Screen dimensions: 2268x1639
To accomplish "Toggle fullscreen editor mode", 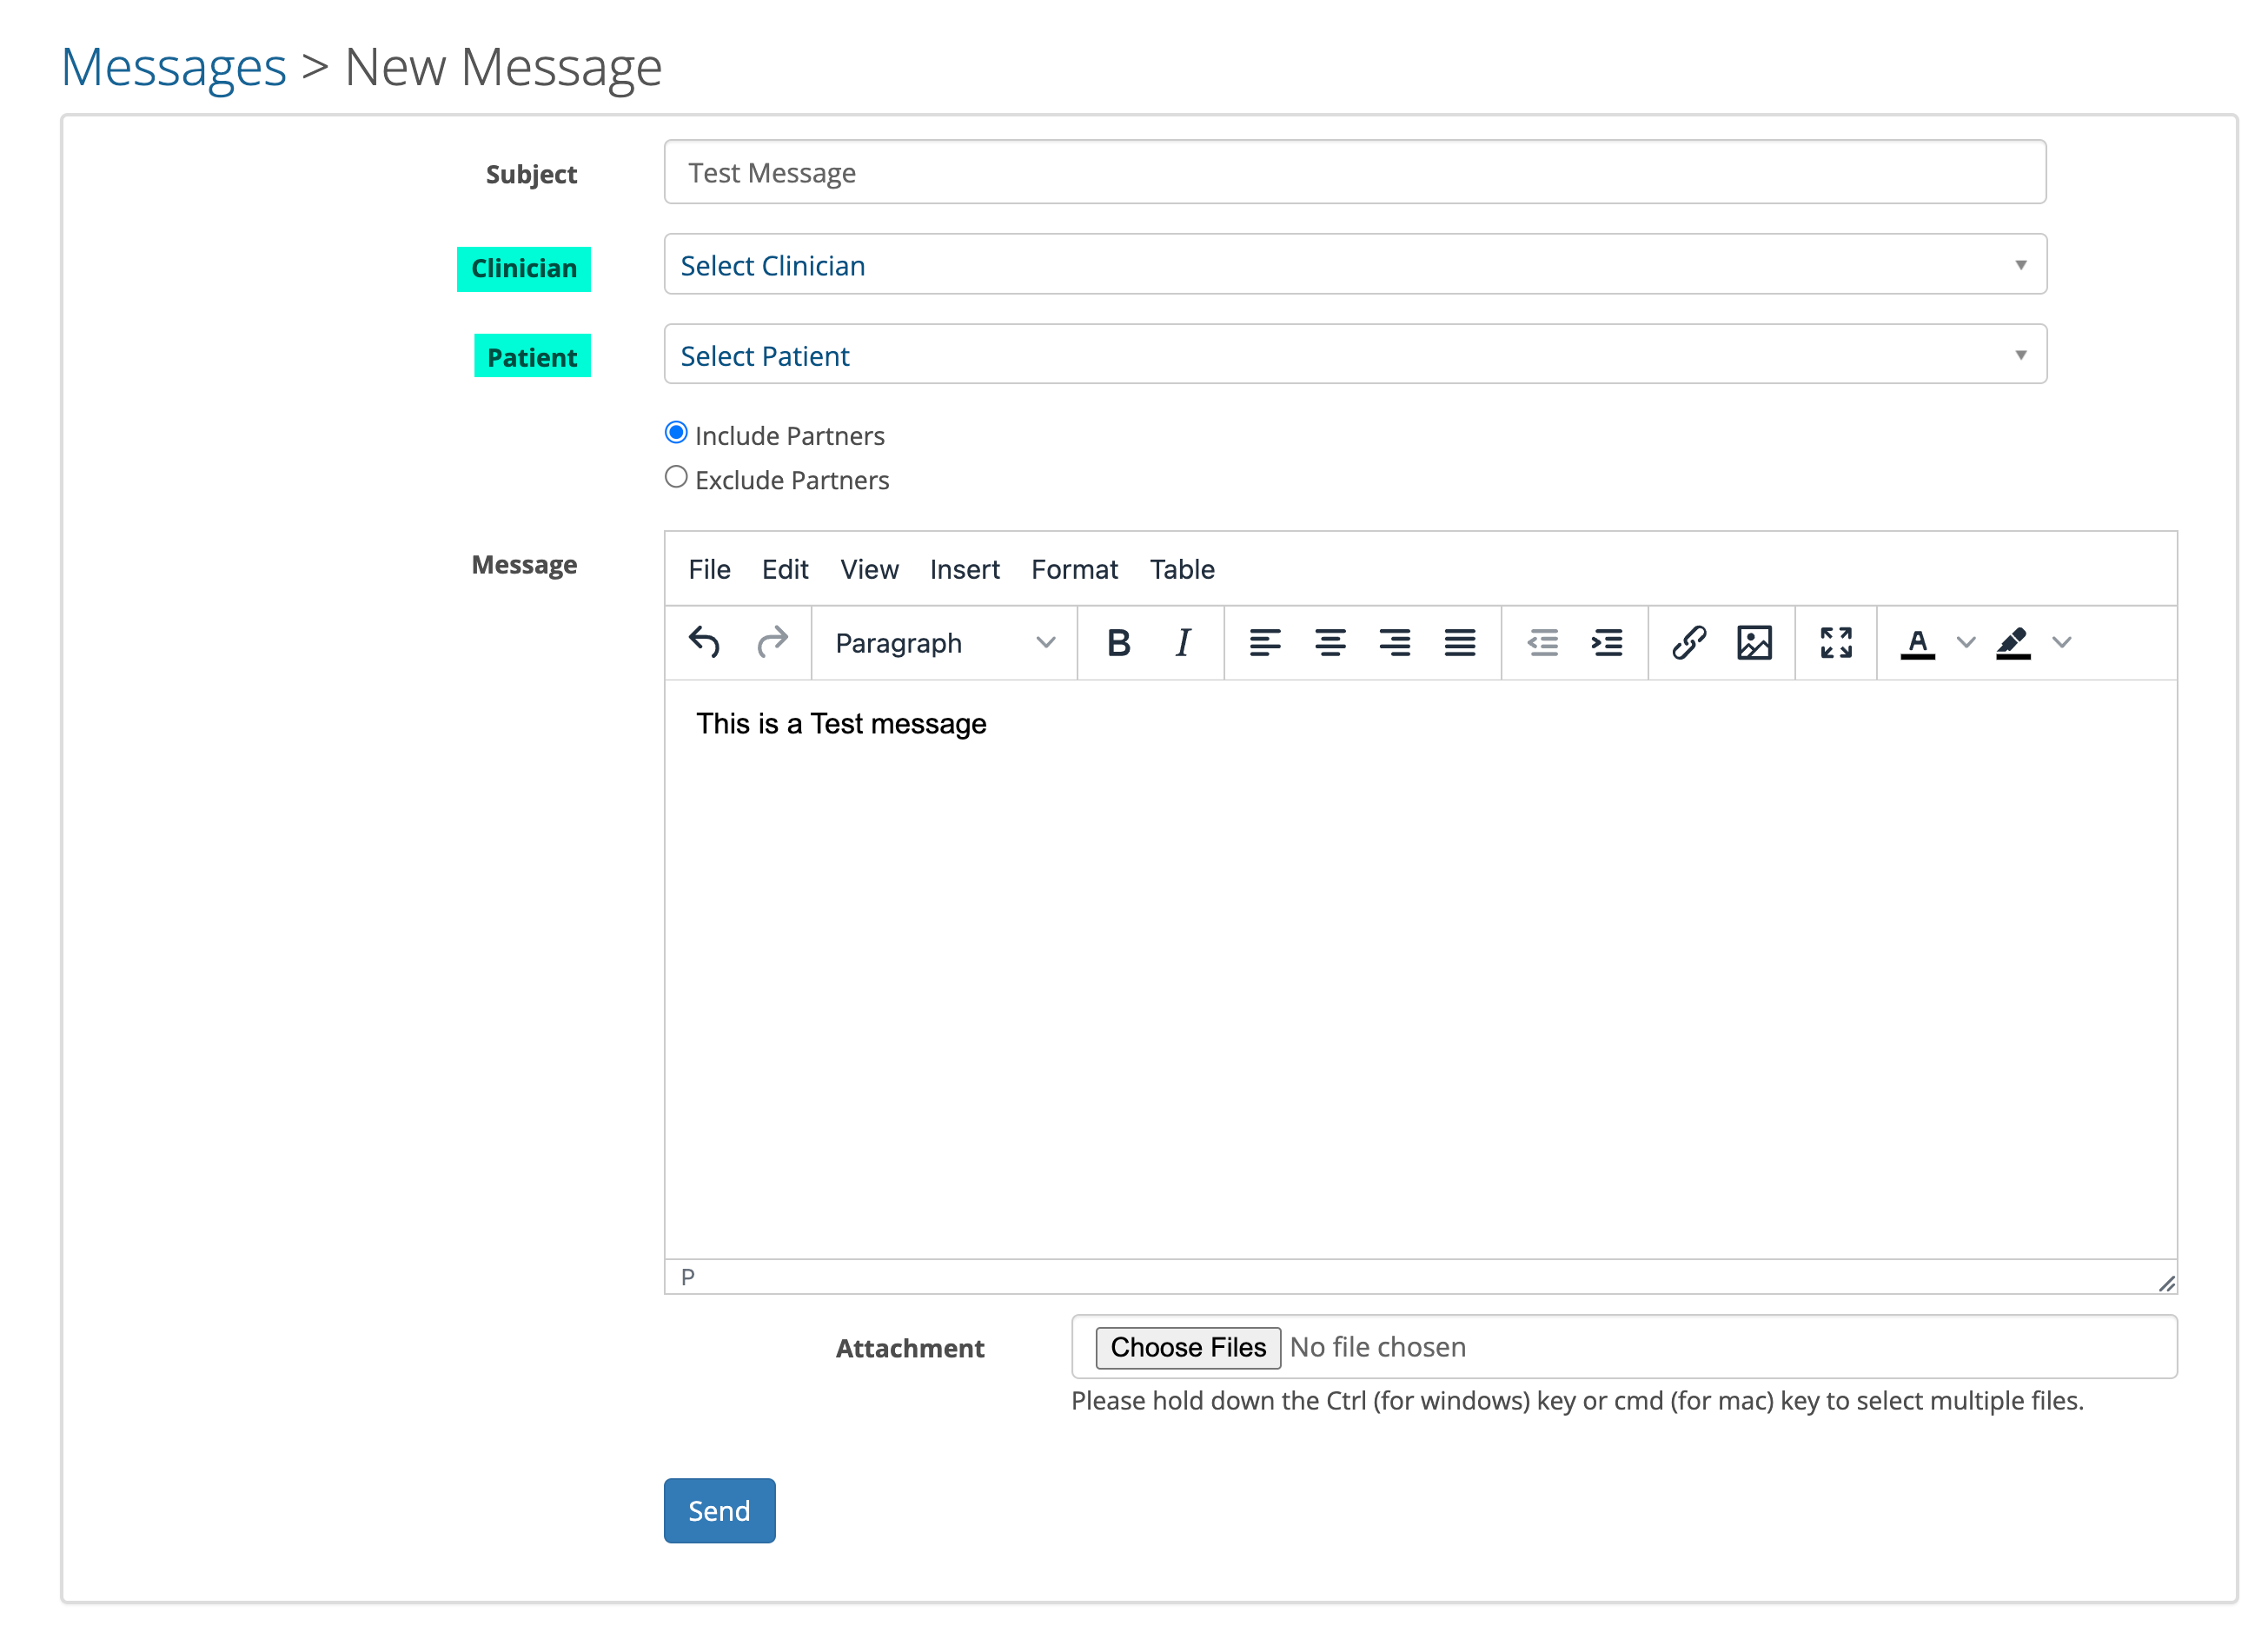I will (x=1836, y=642).
